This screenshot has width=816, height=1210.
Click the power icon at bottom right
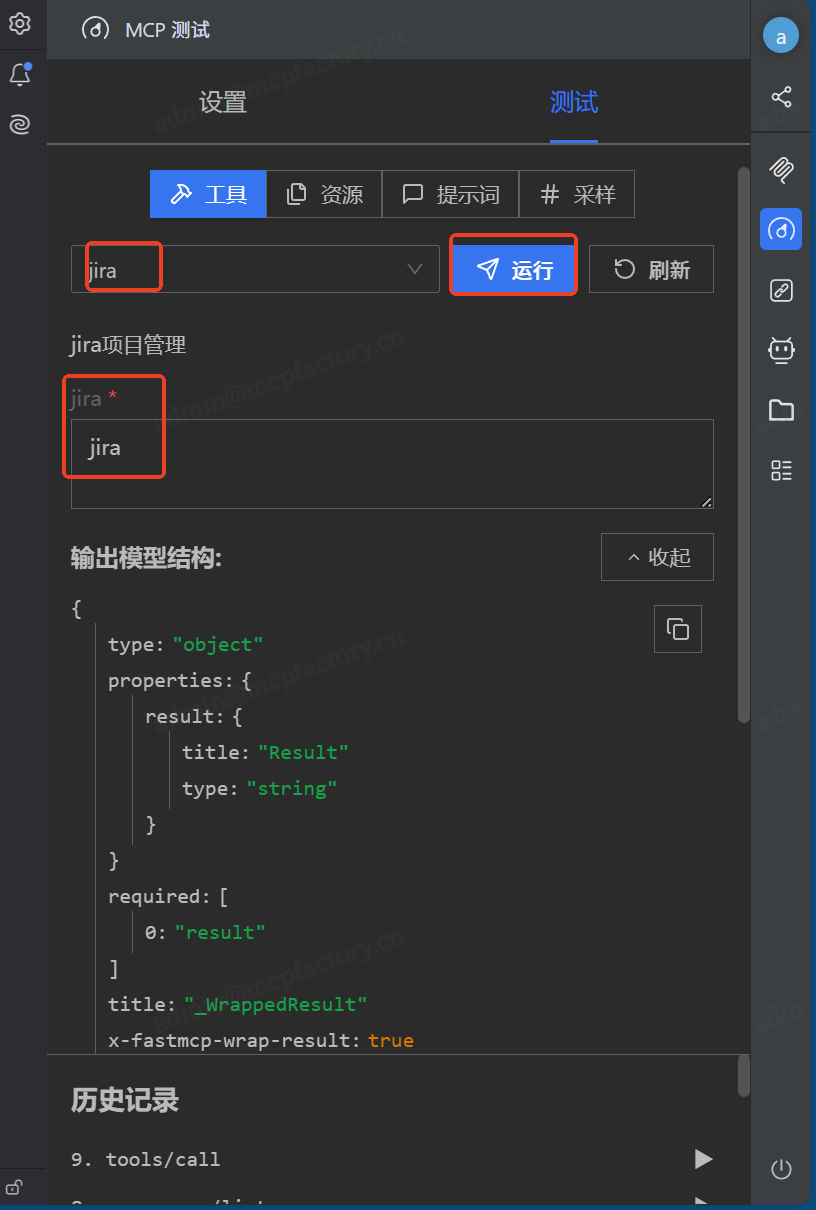(x=781, y=1169)
